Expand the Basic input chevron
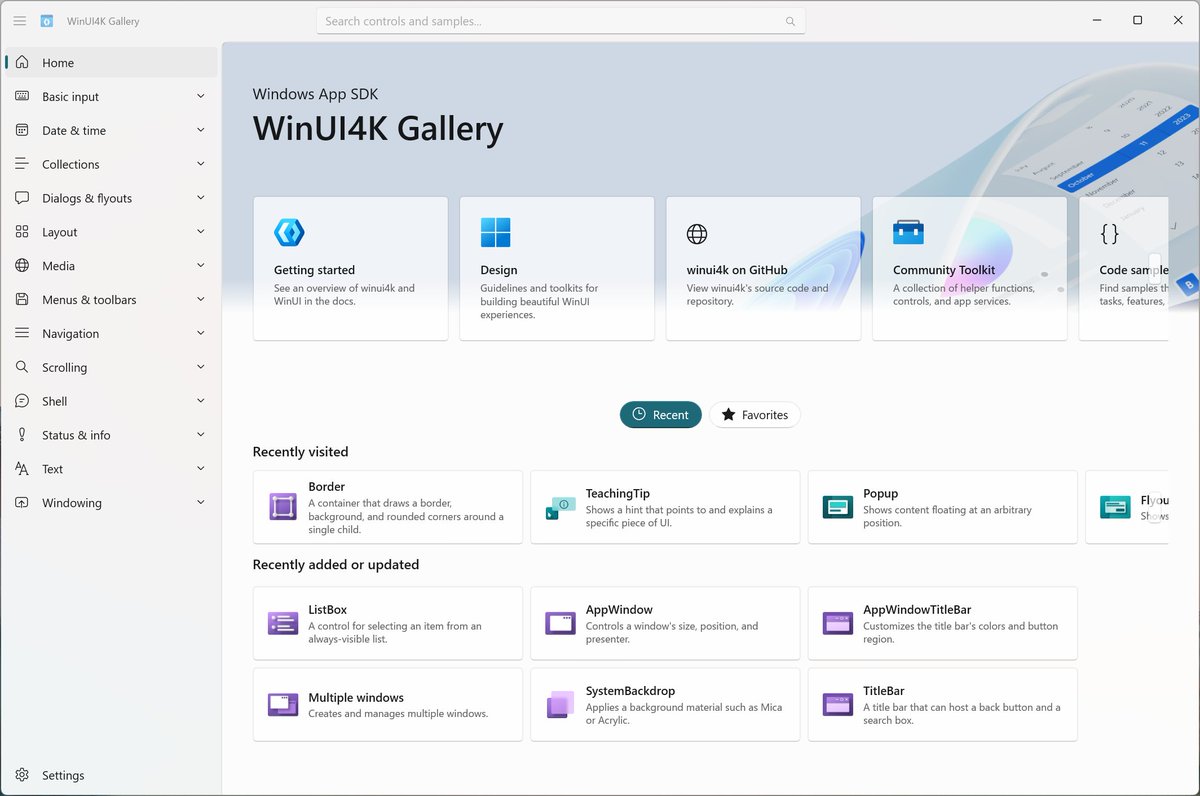The image size is (1200, 796). tap(201, 96)
